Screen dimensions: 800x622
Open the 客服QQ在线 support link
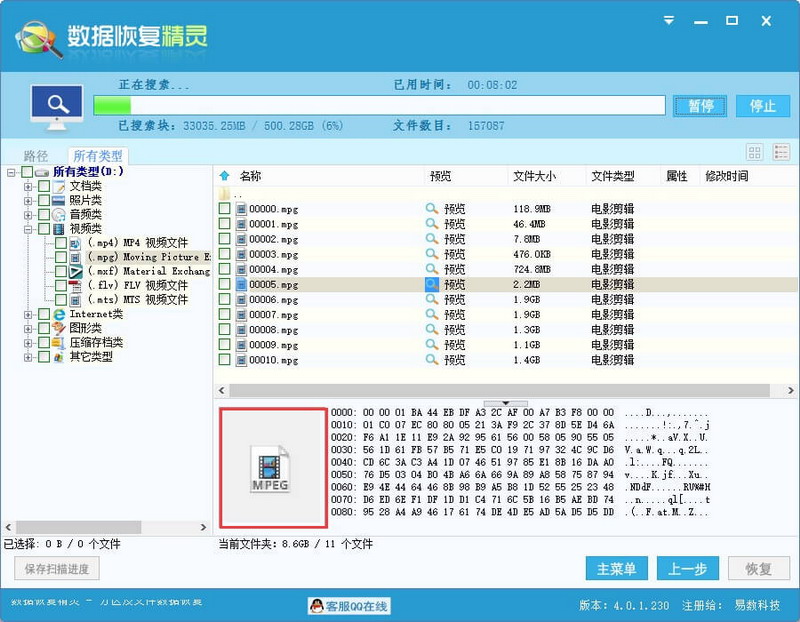pos(349,606)
